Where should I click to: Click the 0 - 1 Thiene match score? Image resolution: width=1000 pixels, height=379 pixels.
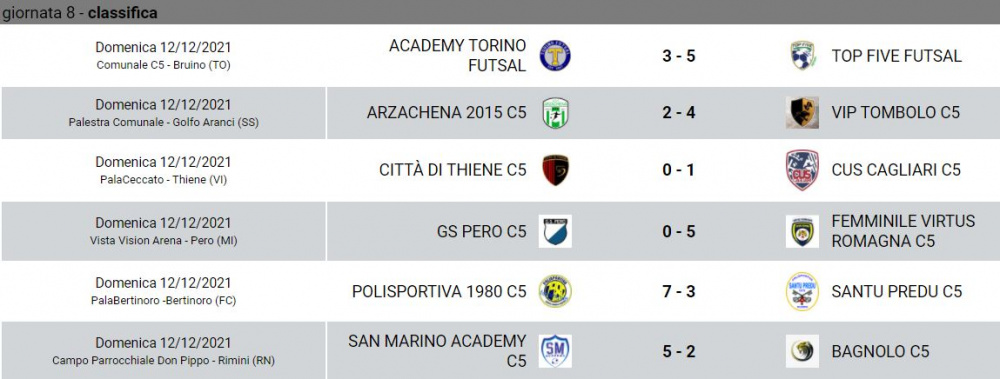pyautogui.click(x=679, y=170)
